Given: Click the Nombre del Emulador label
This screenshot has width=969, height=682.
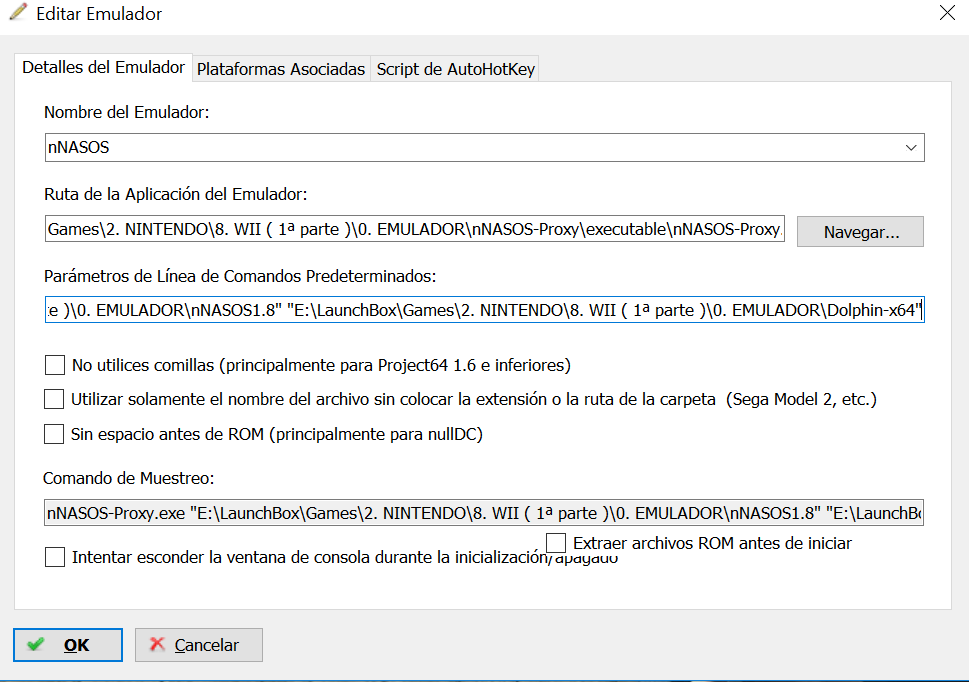Looking at the screenshot, I should (x=127, y=112).
